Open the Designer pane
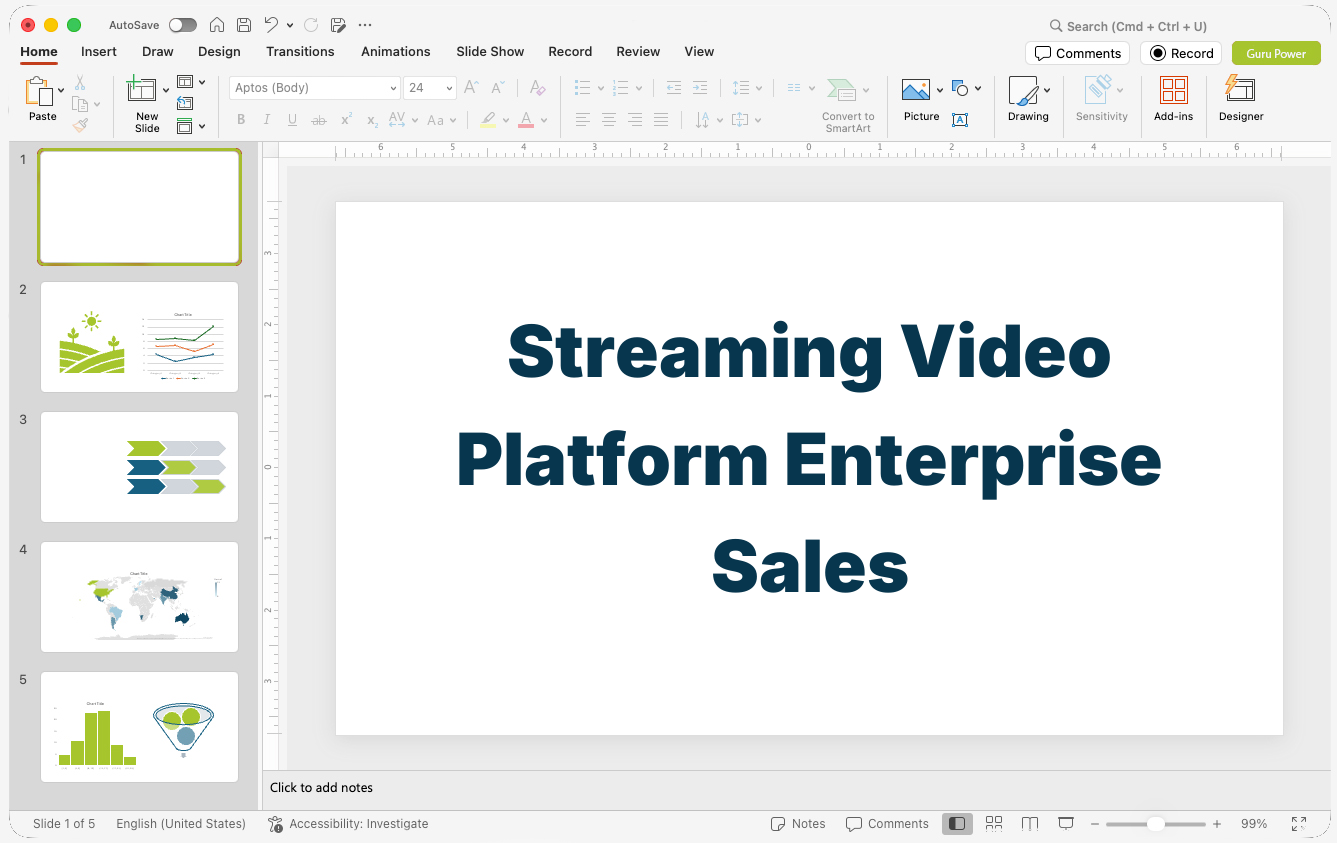Image resolution: width=1337 pixels, height=843 pixels. click(x=1241, y=99)
